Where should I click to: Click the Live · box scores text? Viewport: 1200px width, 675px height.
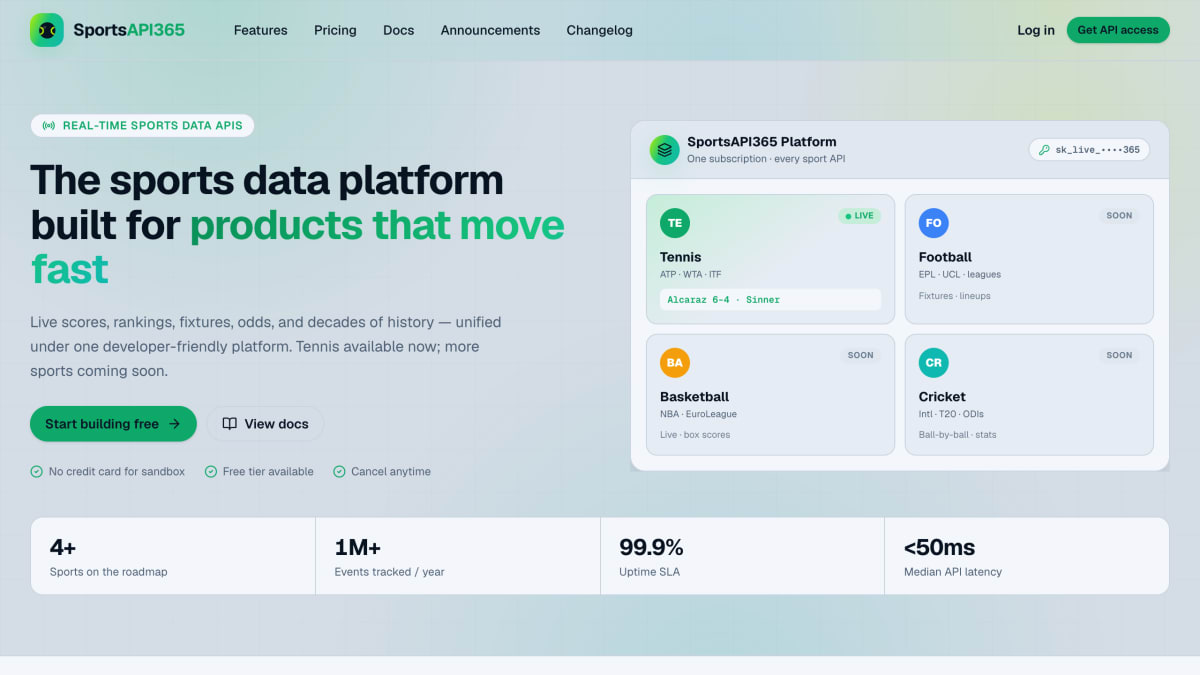coord(695,435)
